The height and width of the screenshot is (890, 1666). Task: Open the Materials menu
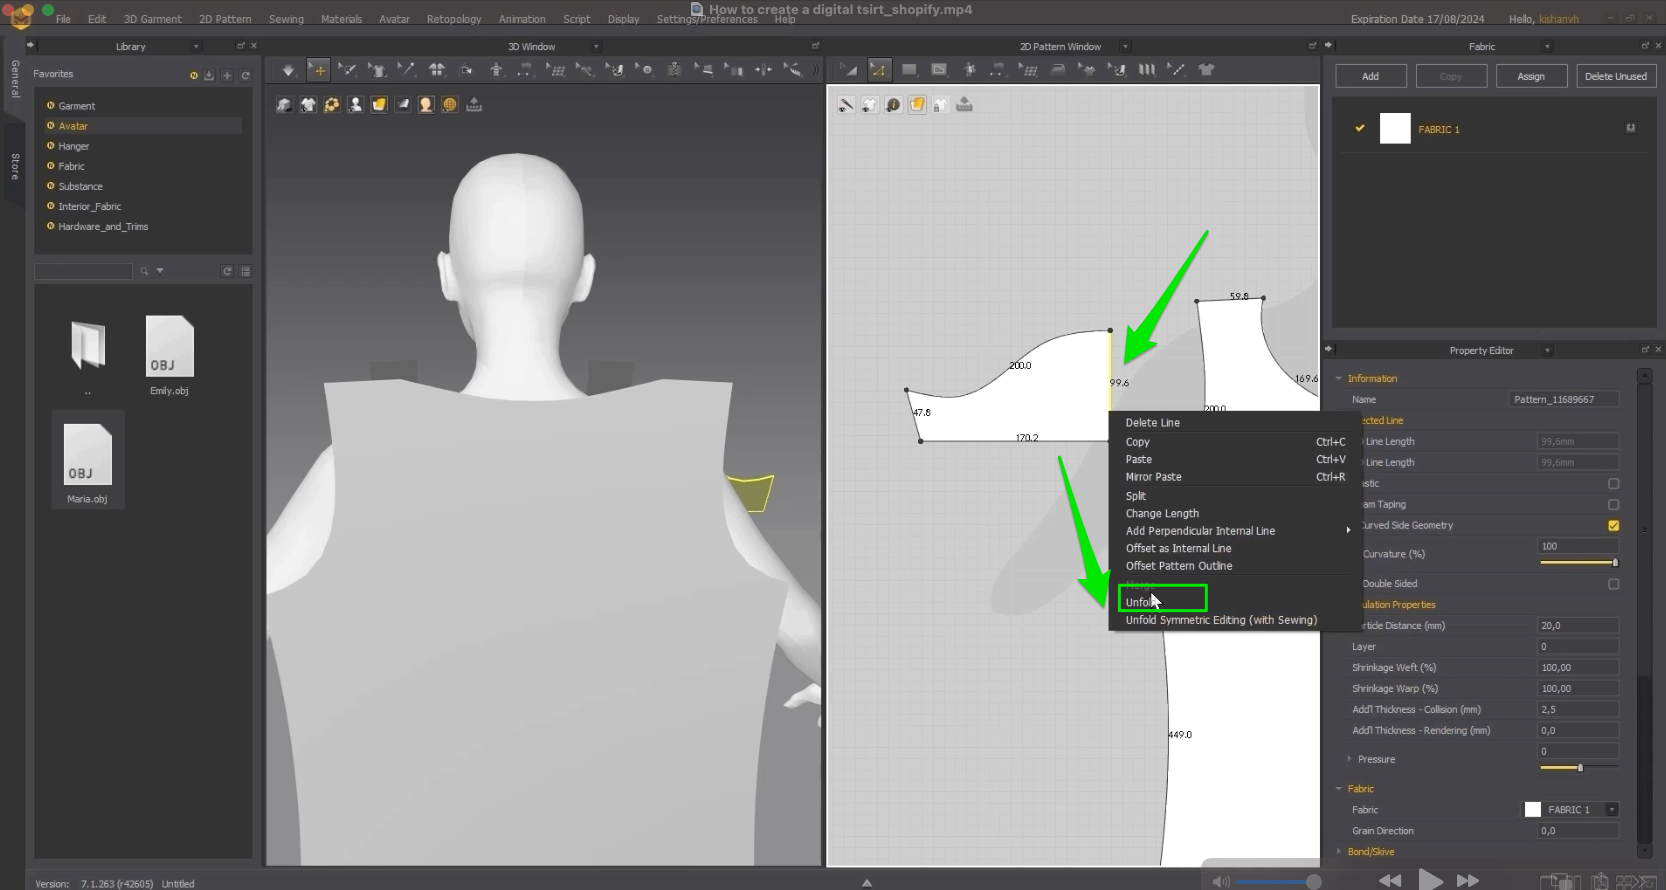click(341, 19)
